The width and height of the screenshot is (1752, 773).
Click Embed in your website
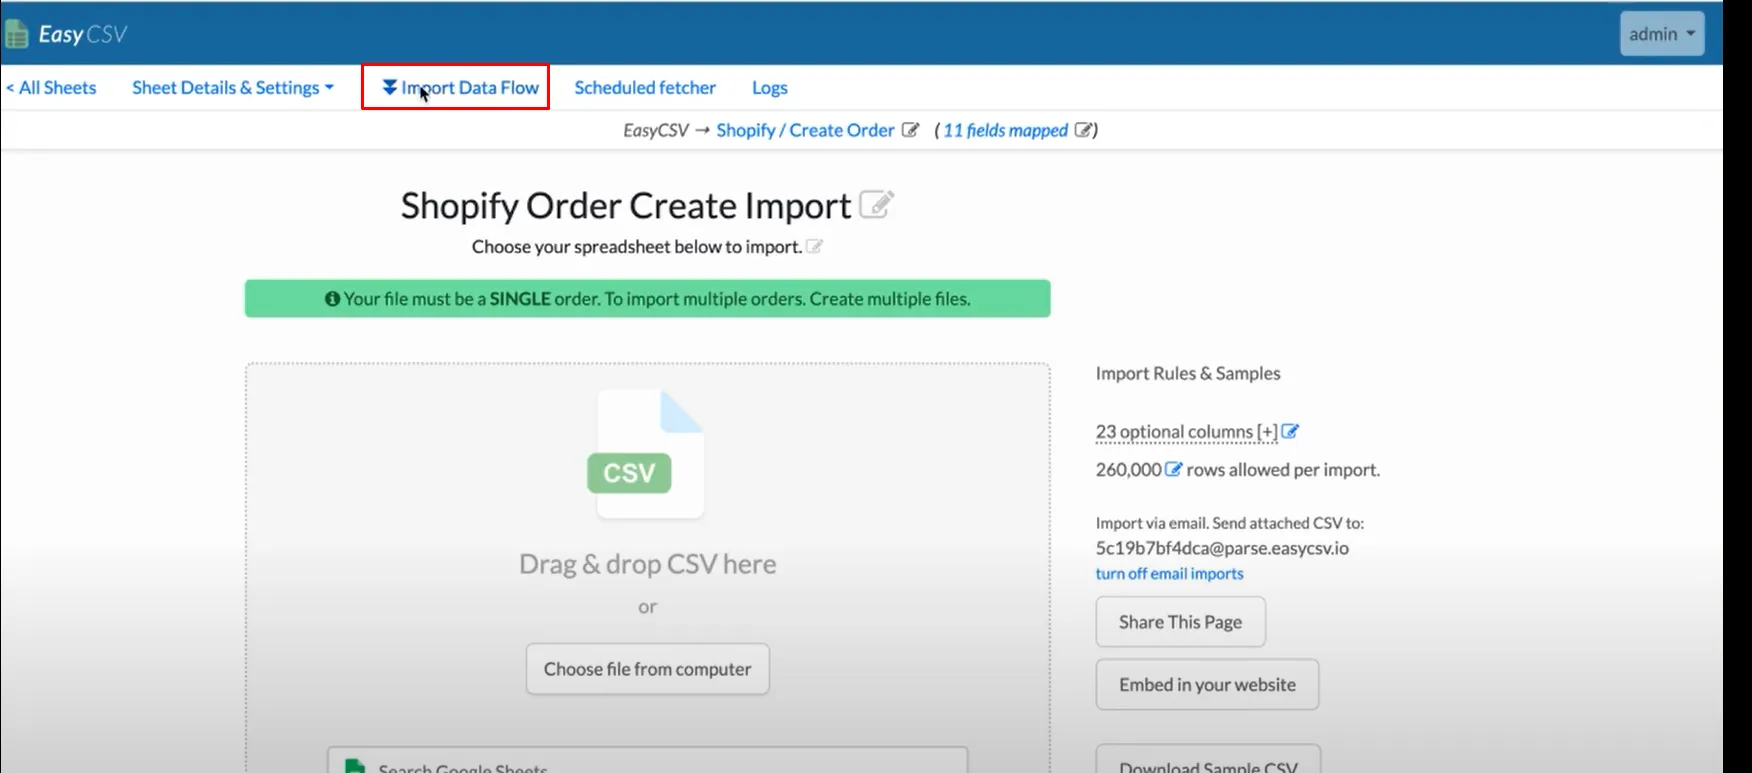(x=1207, y=685)
